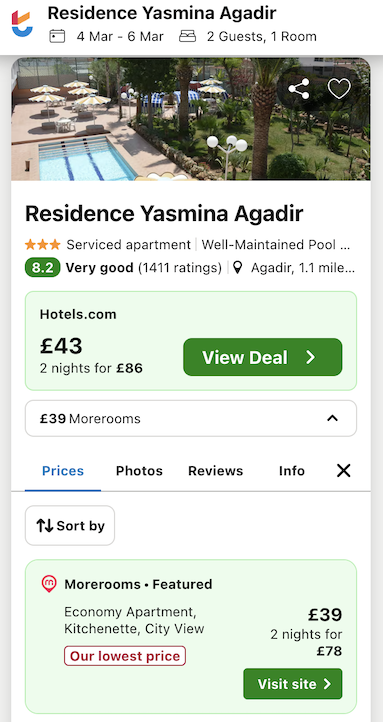383x722 pixels.
Task: Click Visit site for Morerooms
Action: click(293, 684)
